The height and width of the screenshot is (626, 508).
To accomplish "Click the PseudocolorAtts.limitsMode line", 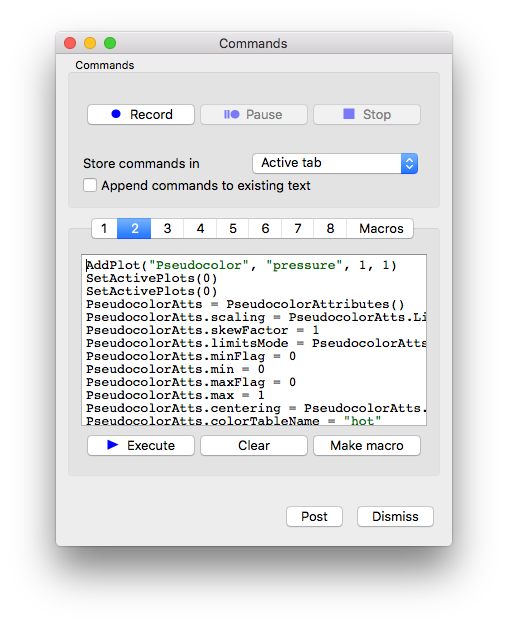I will click(256, 343).
